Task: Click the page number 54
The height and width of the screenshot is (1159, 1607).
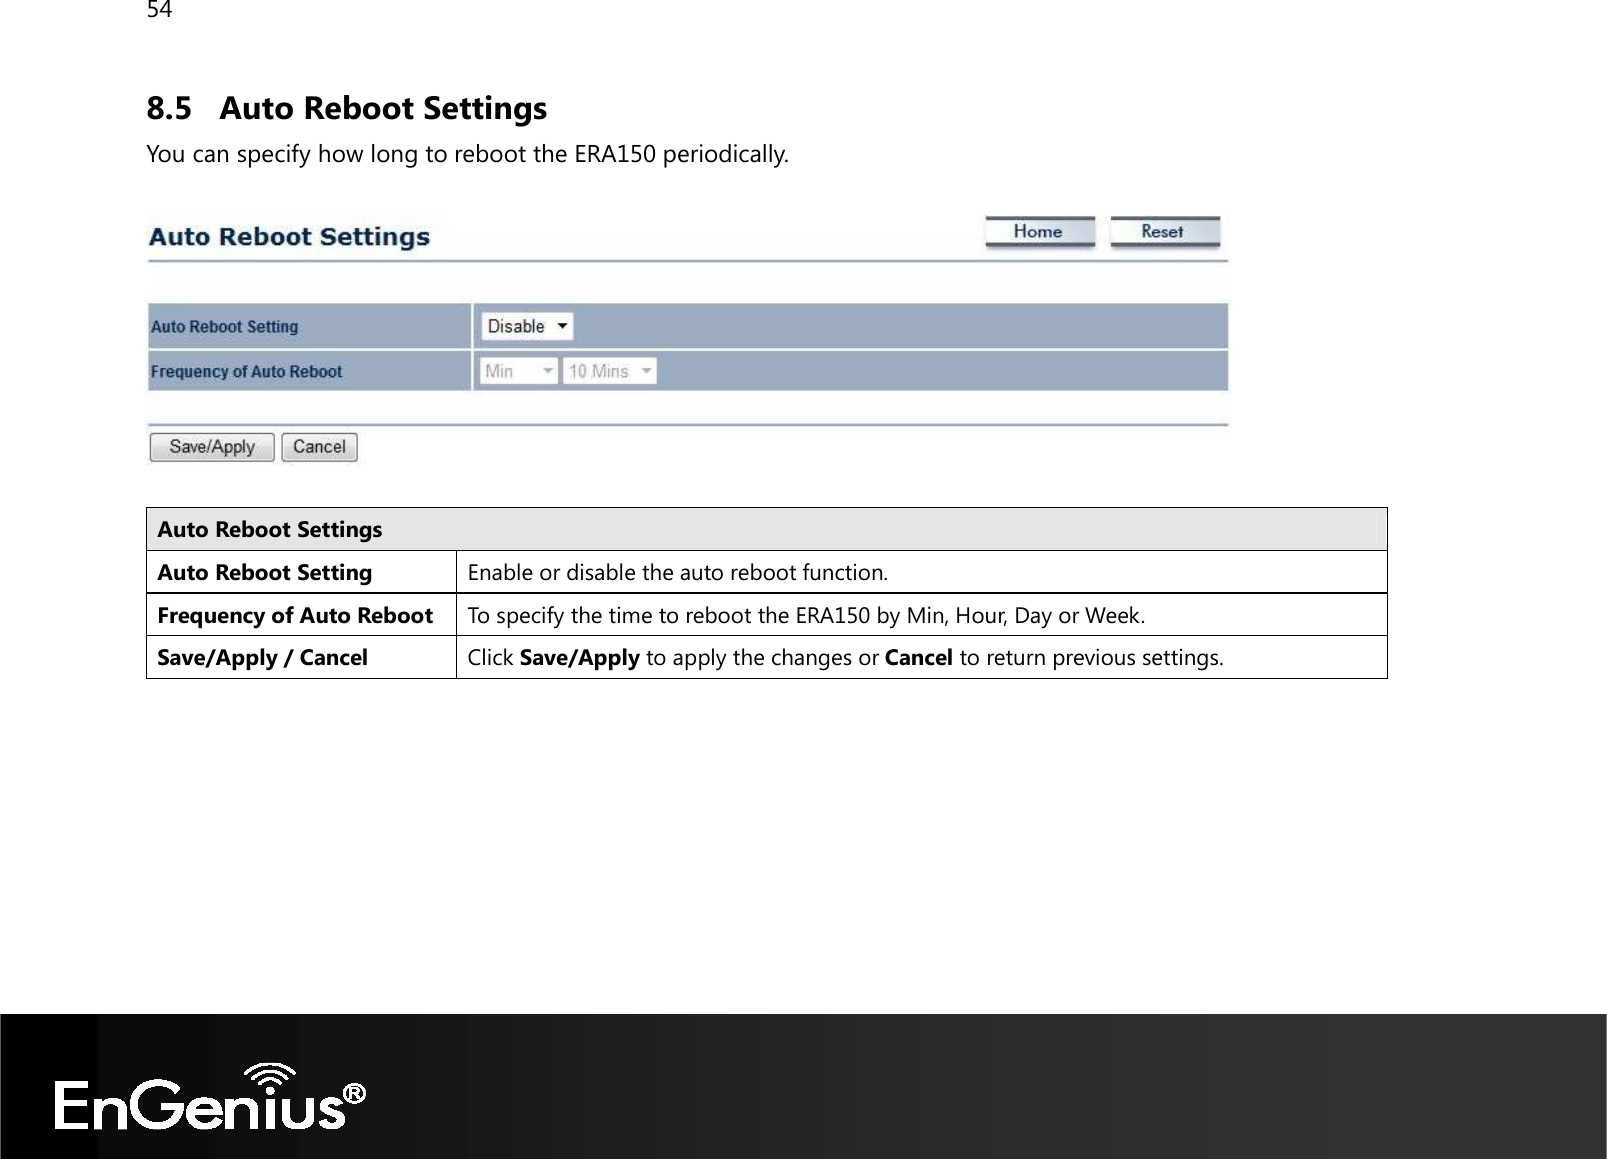Action: pyautogui.click(x=159, y=10)
